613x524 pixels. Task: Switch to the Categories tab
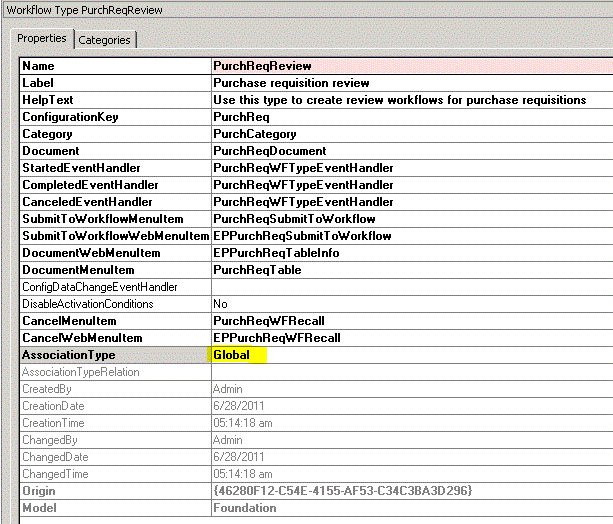click(x=104, y=40)
